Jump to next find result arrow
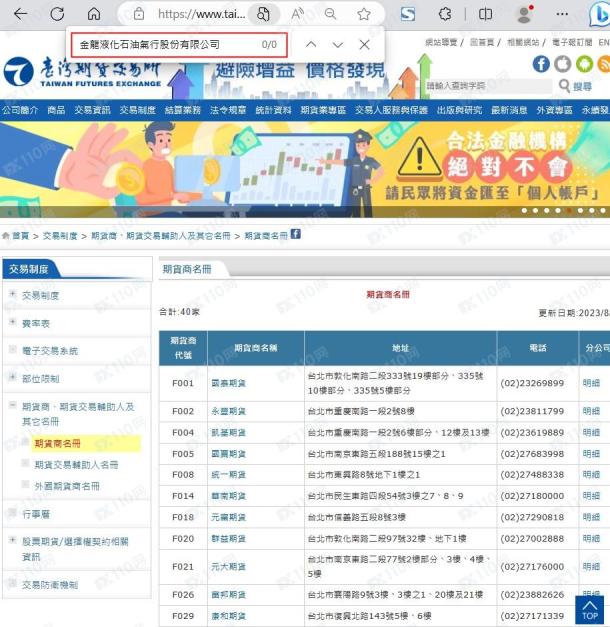 point(338,44)
